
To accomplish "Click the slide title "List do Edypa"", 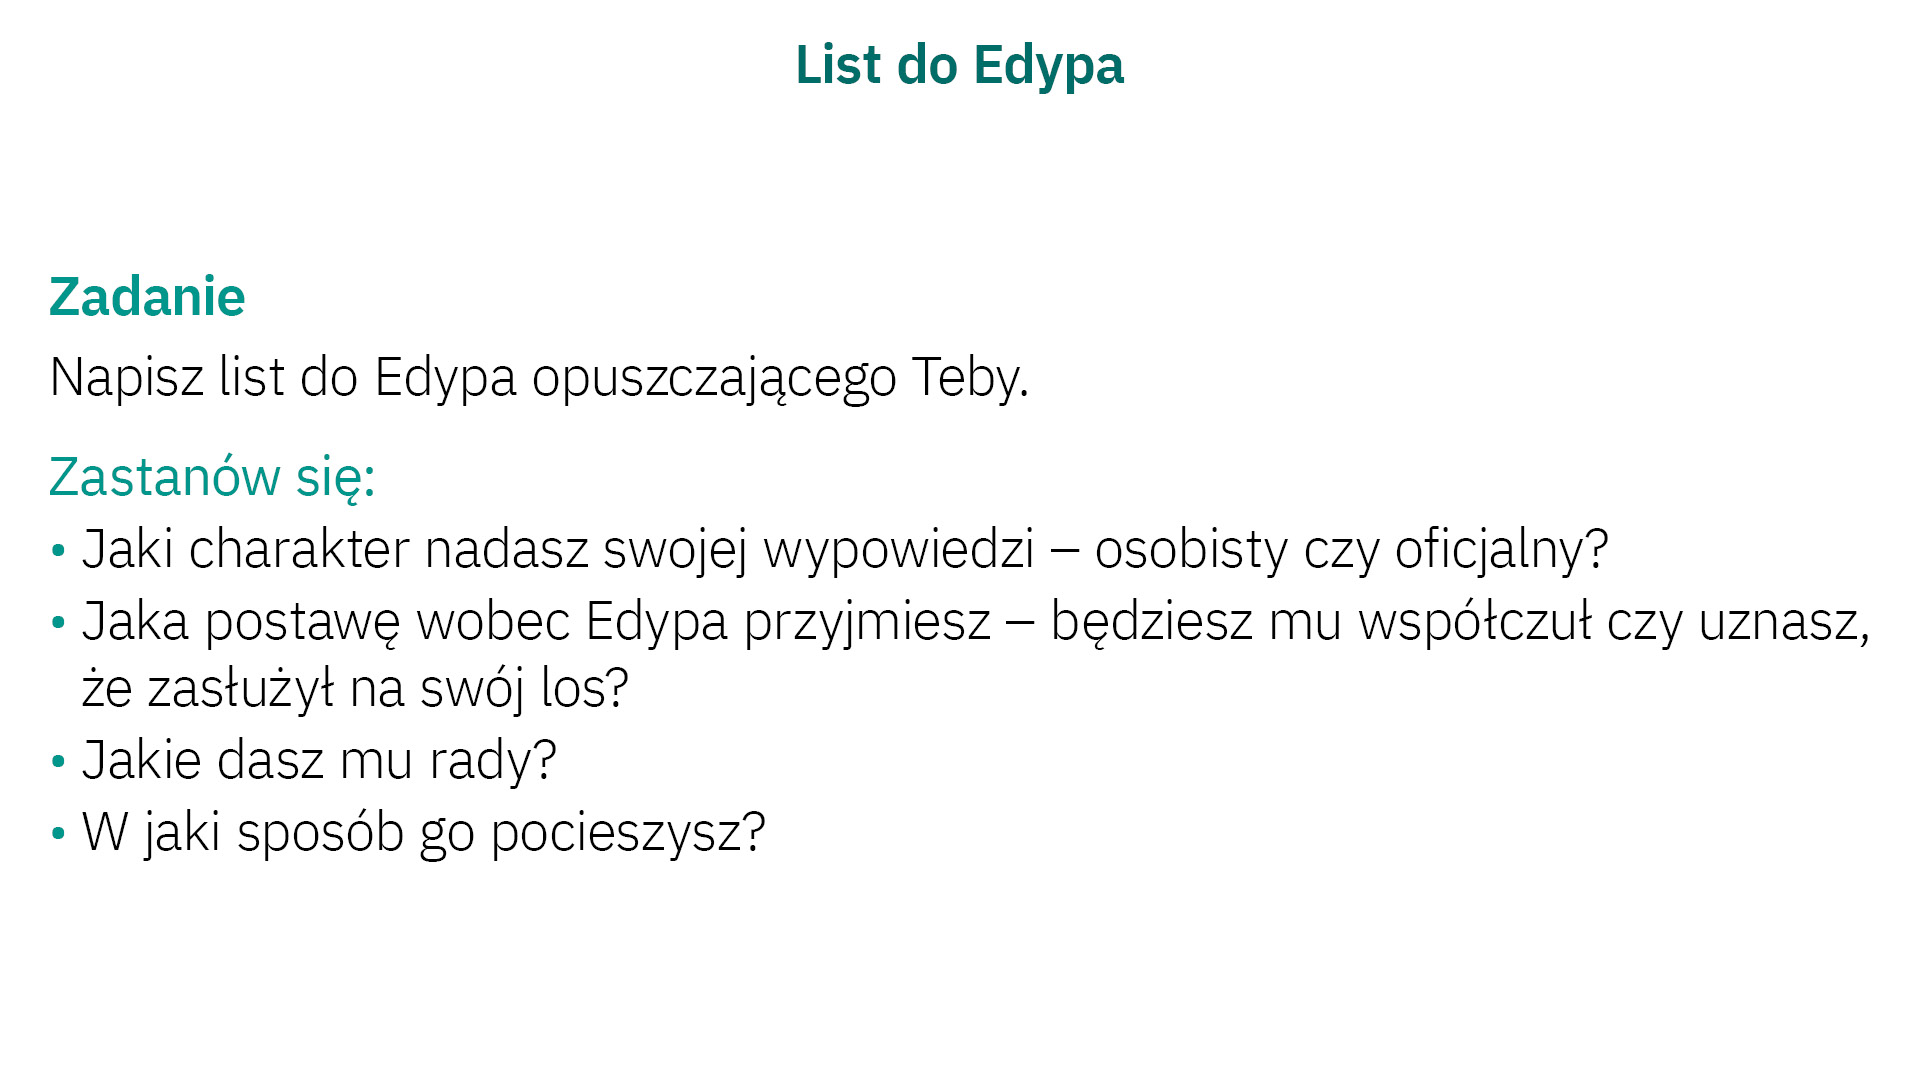I will (x=959, y=66).
